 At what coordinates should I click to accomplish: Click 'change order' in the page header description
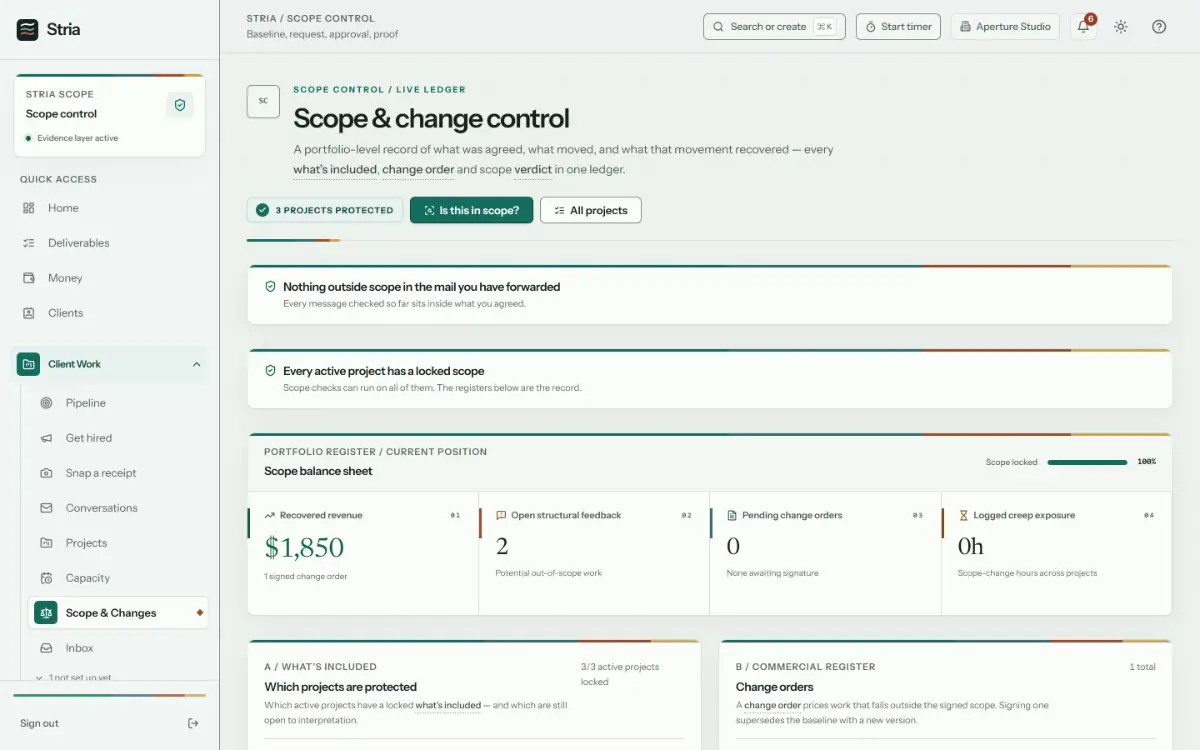coord(418,170)
